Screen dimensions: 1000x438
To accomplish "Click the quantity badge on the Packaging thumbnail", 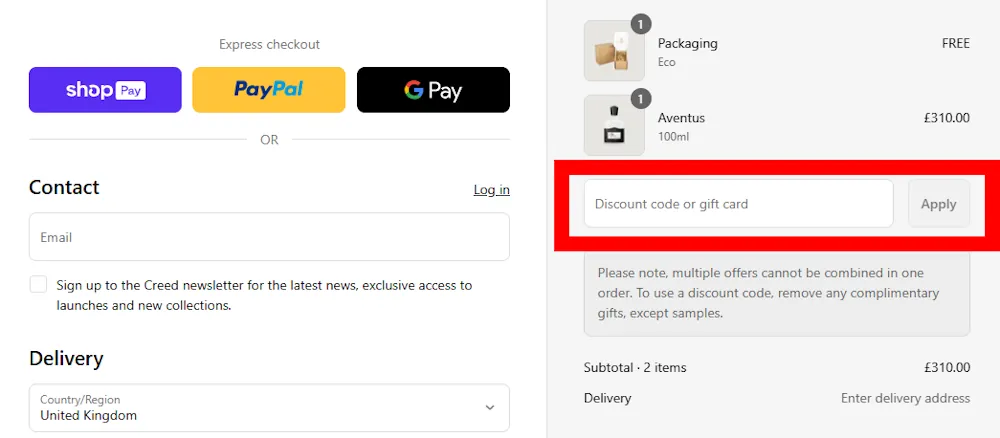I will point(641,24).
